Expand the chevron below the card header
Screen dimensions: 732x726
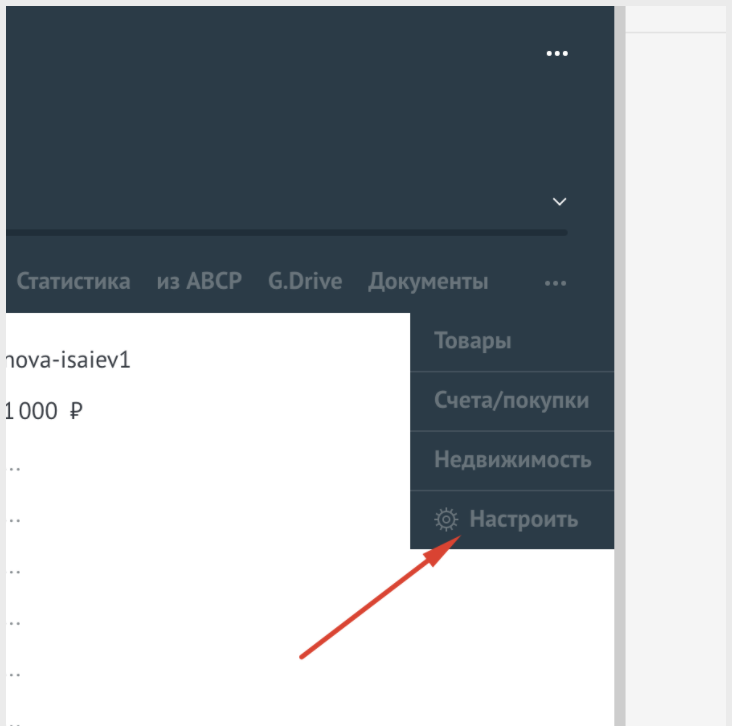coord(560,202)
